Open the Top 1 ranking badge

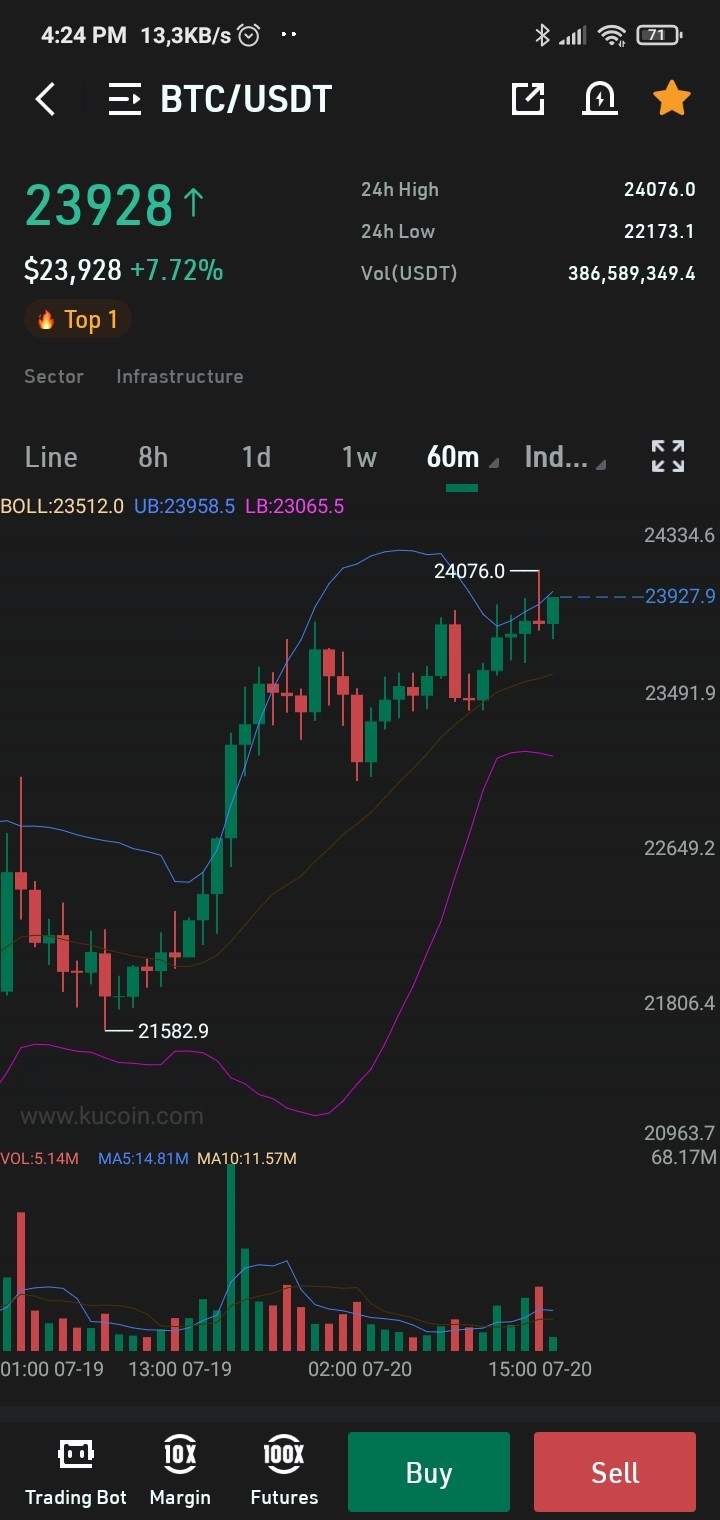click(x=78, y=320)
